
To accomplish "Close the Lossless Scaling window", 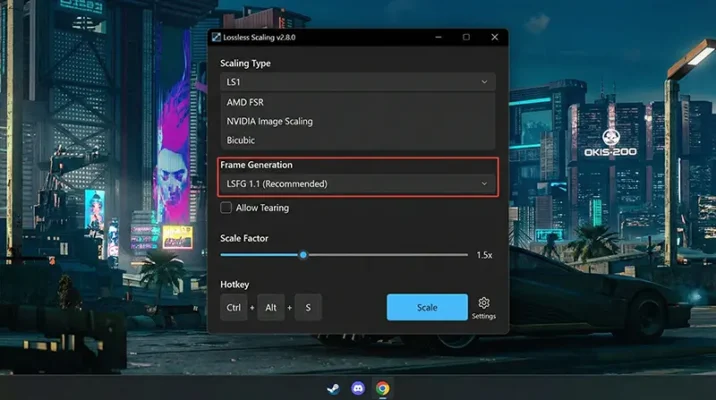I will (495, 37).
